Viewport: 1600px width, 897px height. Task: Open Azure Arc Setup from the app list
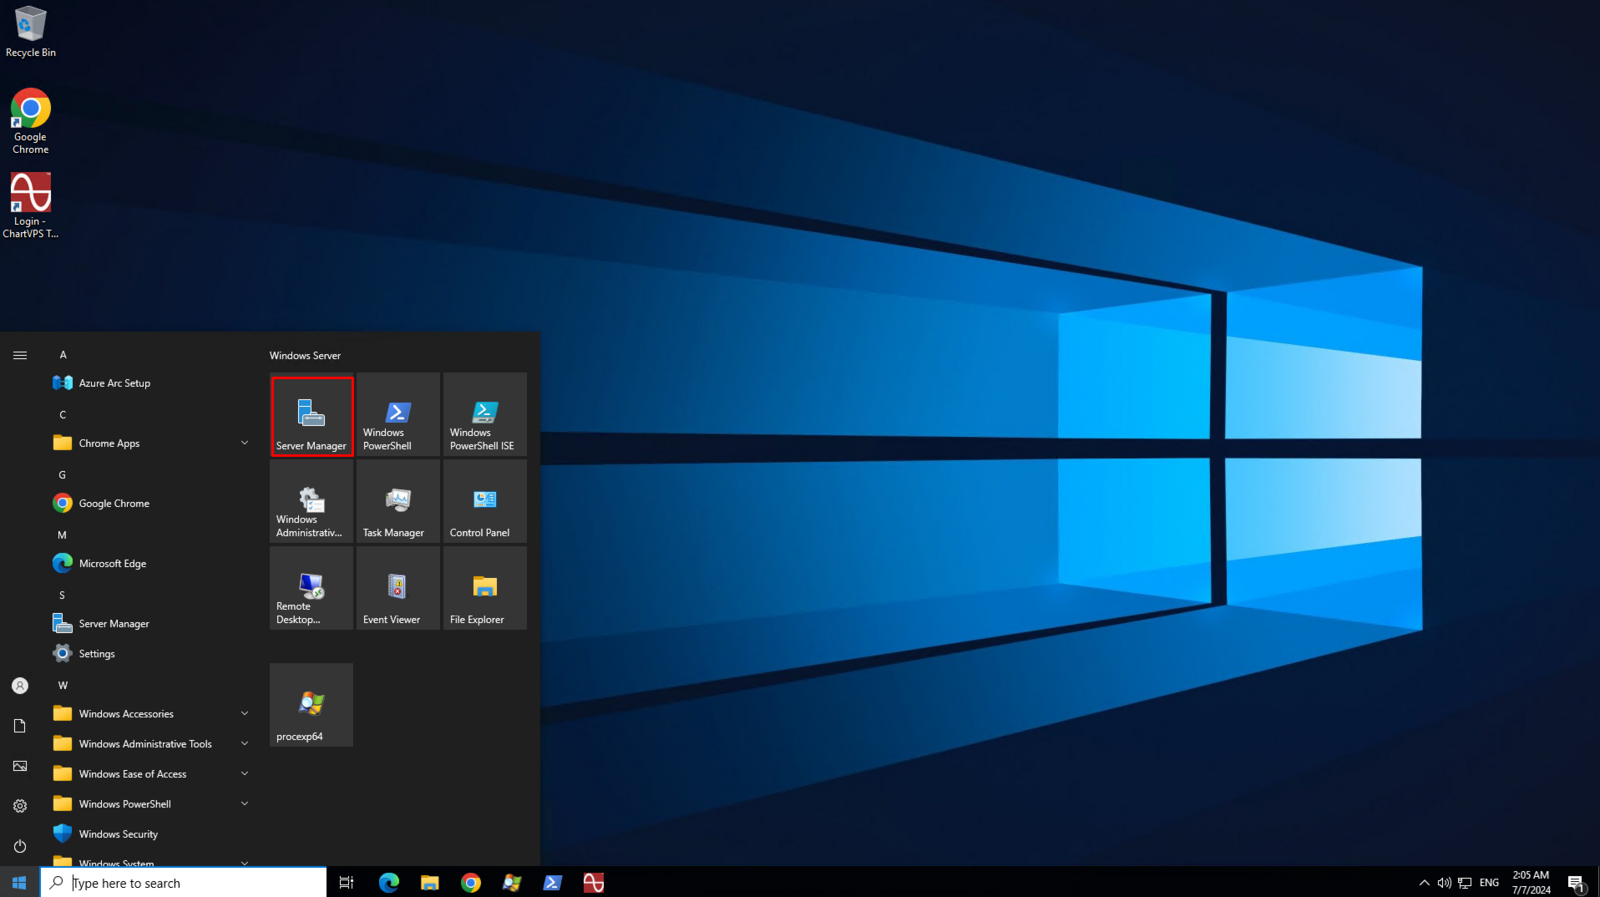click(x=114, y=383)
